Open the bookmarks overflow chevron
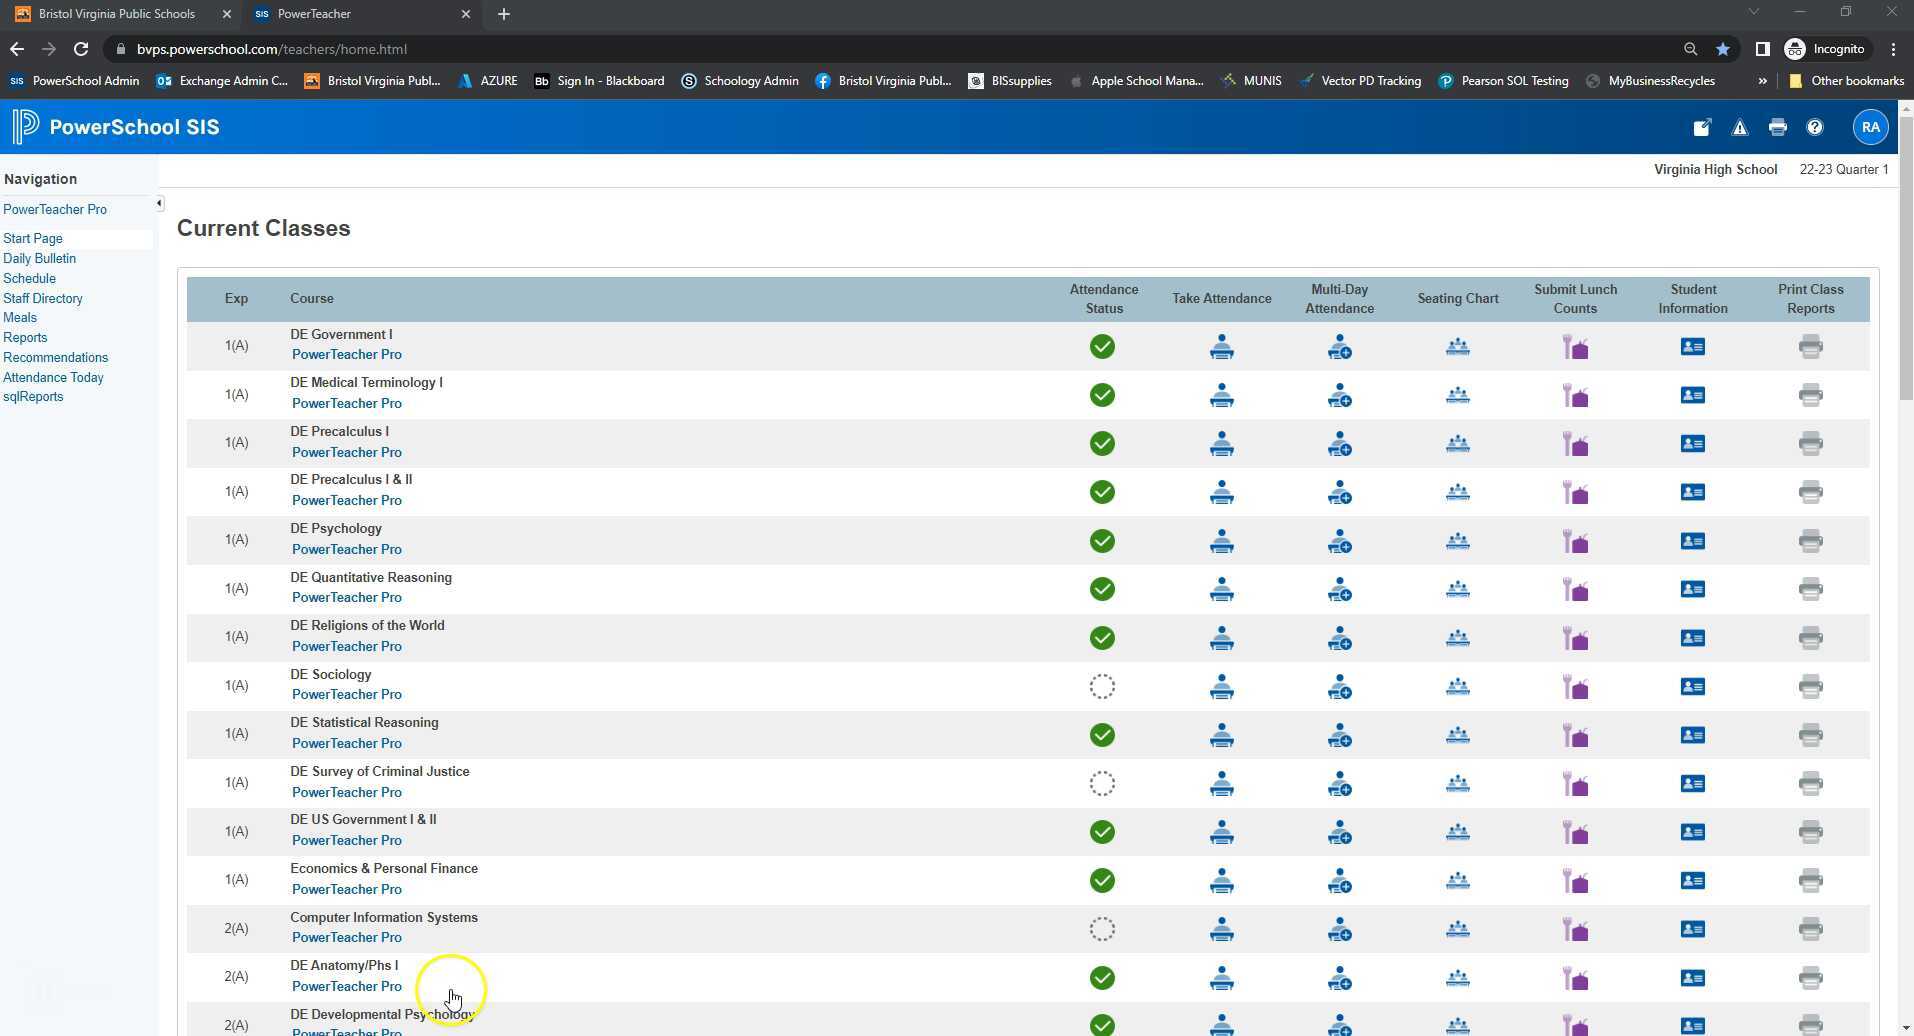Image resolution: width=1914 pixels, height=1036 pixels. pyautogui.click(x=1761, y=81)
